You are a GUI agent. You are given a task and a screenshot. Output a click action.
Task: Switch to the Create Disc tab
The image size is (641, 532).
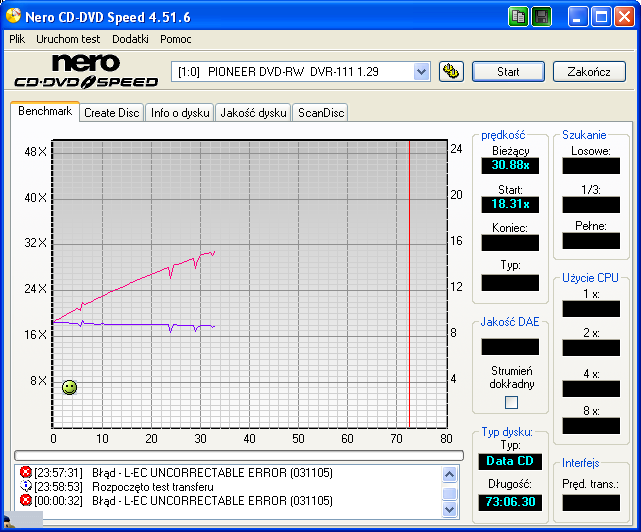pyautogui.click(x=112, y=113)
